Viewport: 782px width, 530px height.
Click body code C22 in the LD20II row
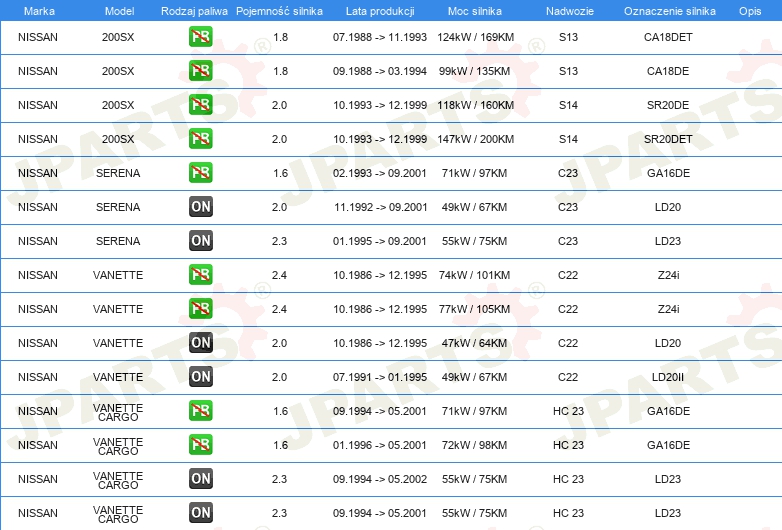pos(568,377)
